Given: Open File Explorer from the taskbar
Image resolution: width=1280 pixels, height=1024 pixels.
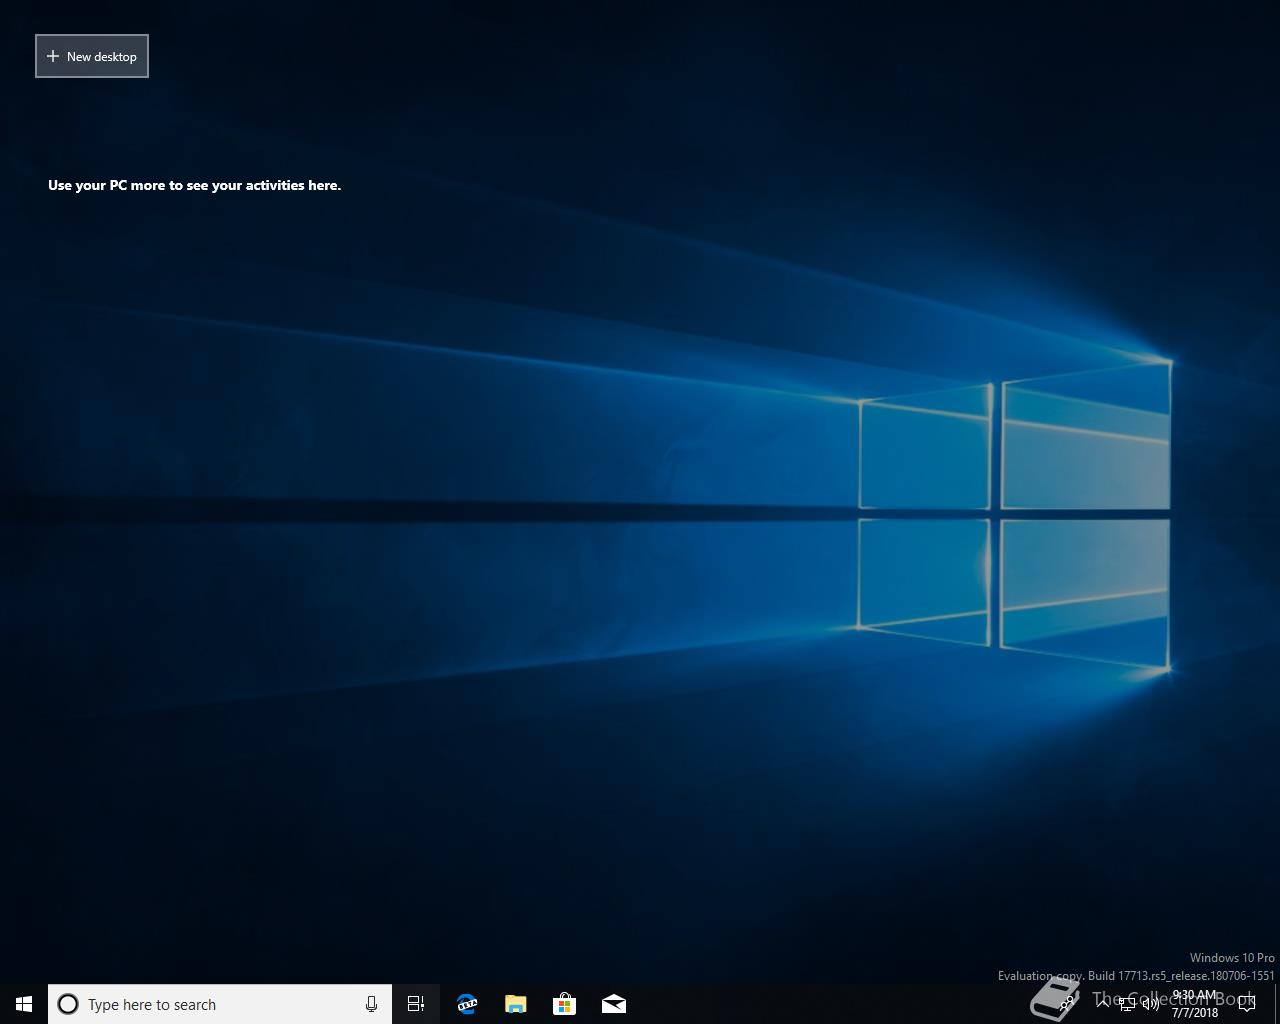Looking at the screenshot, I should click(x=515, y=1004).
